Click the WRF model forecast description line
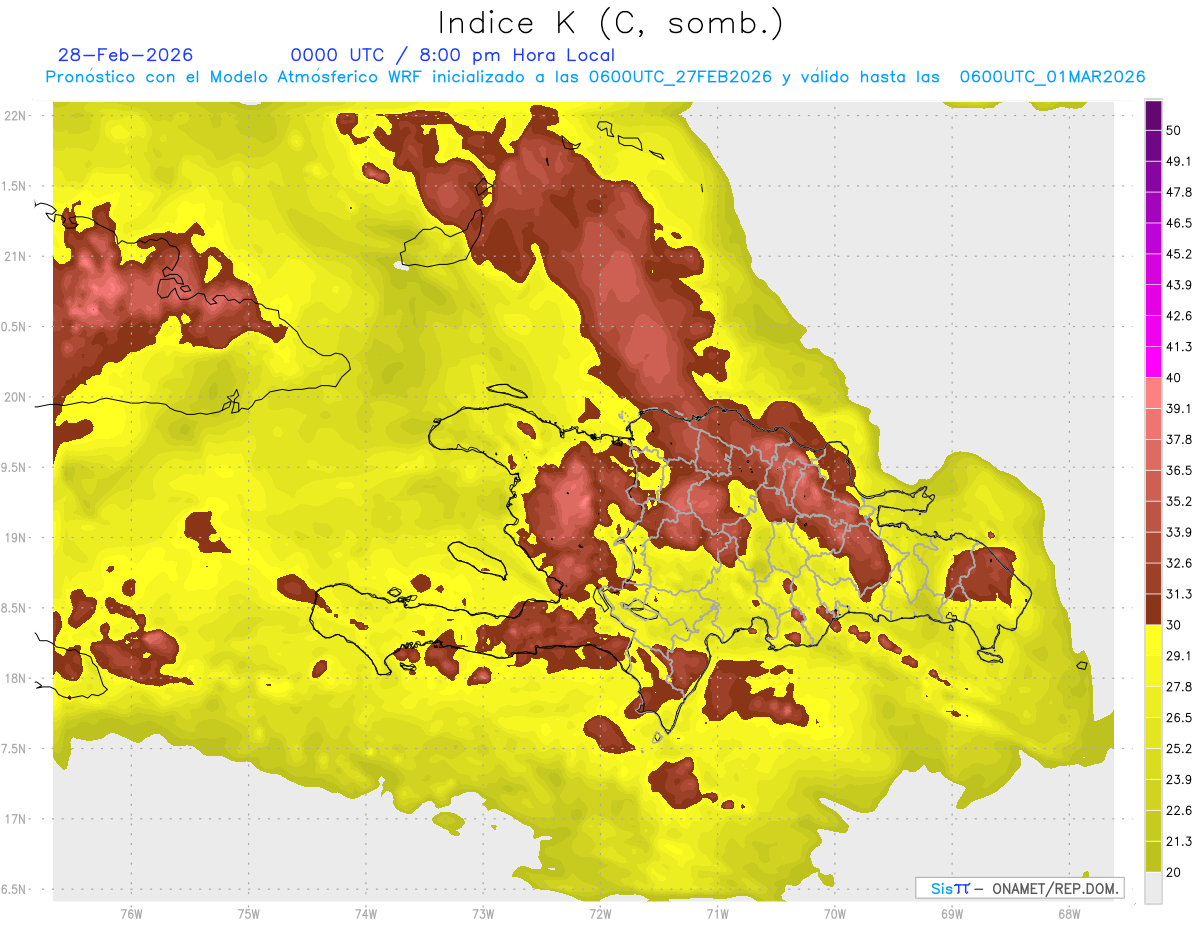1200x927 pixels. [595, 77]
